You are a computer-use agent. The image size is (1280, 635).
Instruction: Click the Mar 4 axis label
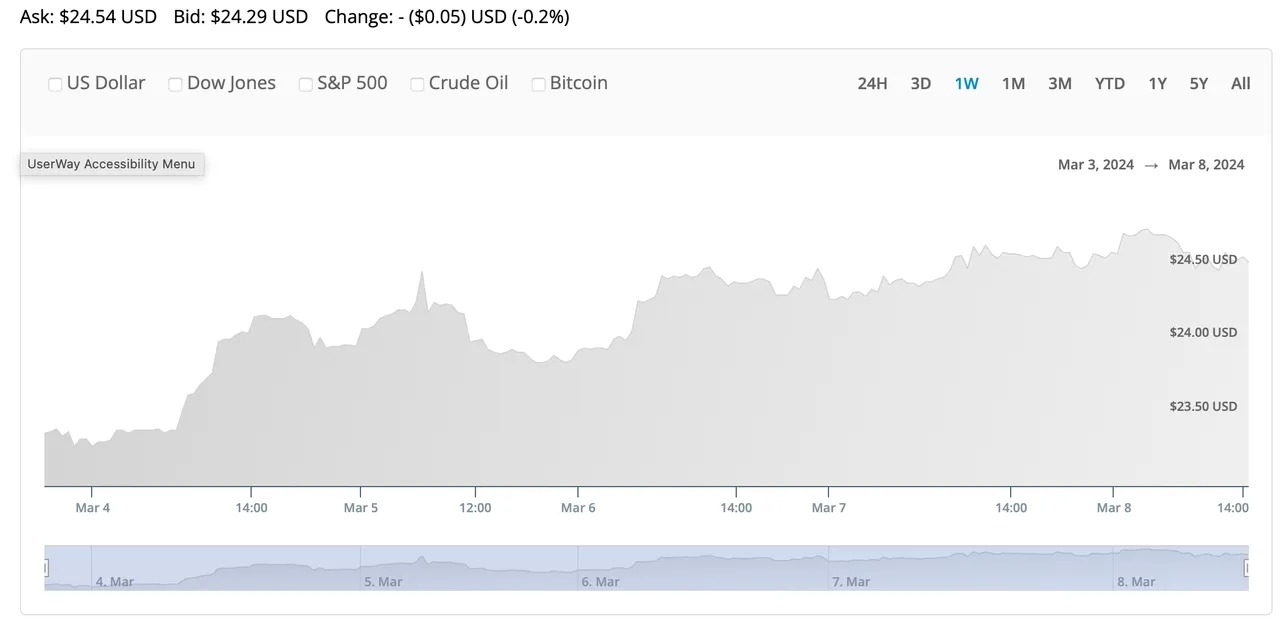click(x=93, y=508)
